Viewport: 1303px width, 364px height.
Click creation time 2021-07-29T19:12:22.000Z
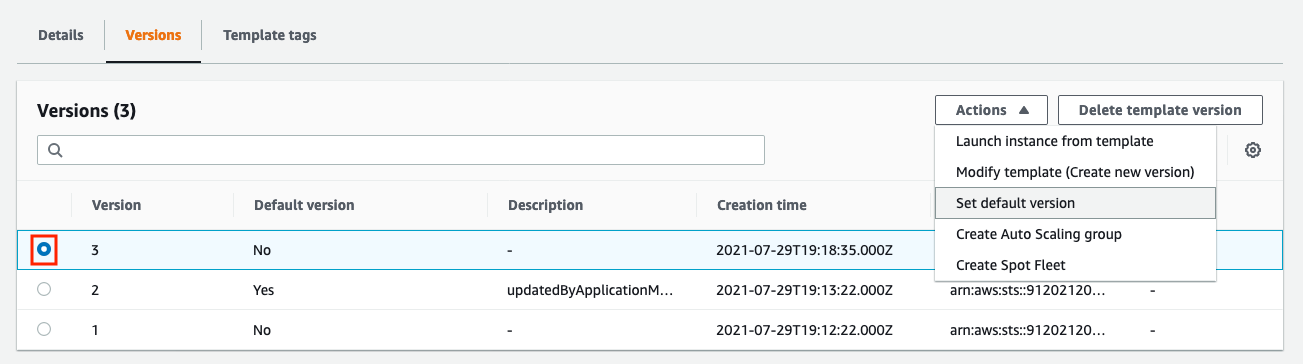[804, 329]
